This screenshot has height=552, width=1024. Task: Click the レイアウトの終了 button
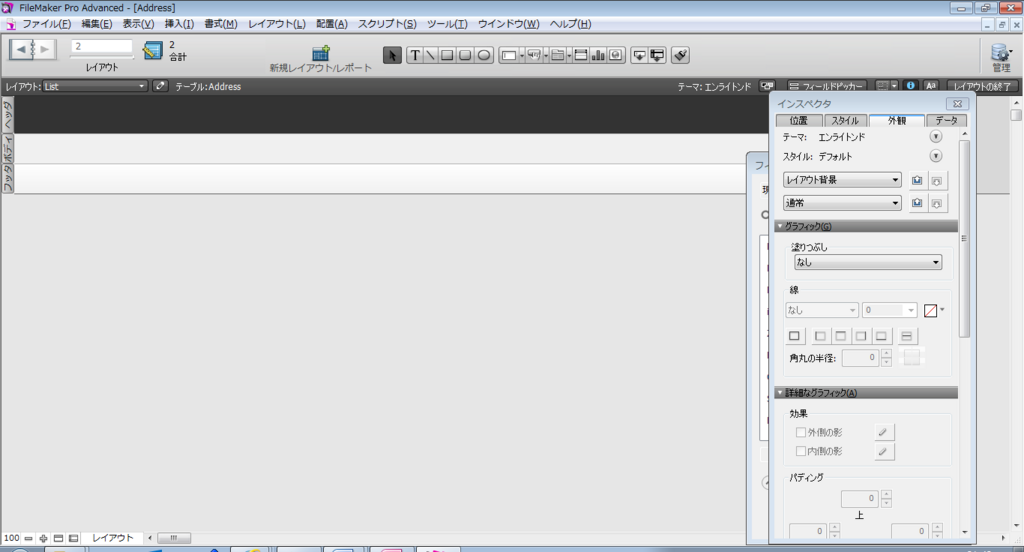point(982,86)
